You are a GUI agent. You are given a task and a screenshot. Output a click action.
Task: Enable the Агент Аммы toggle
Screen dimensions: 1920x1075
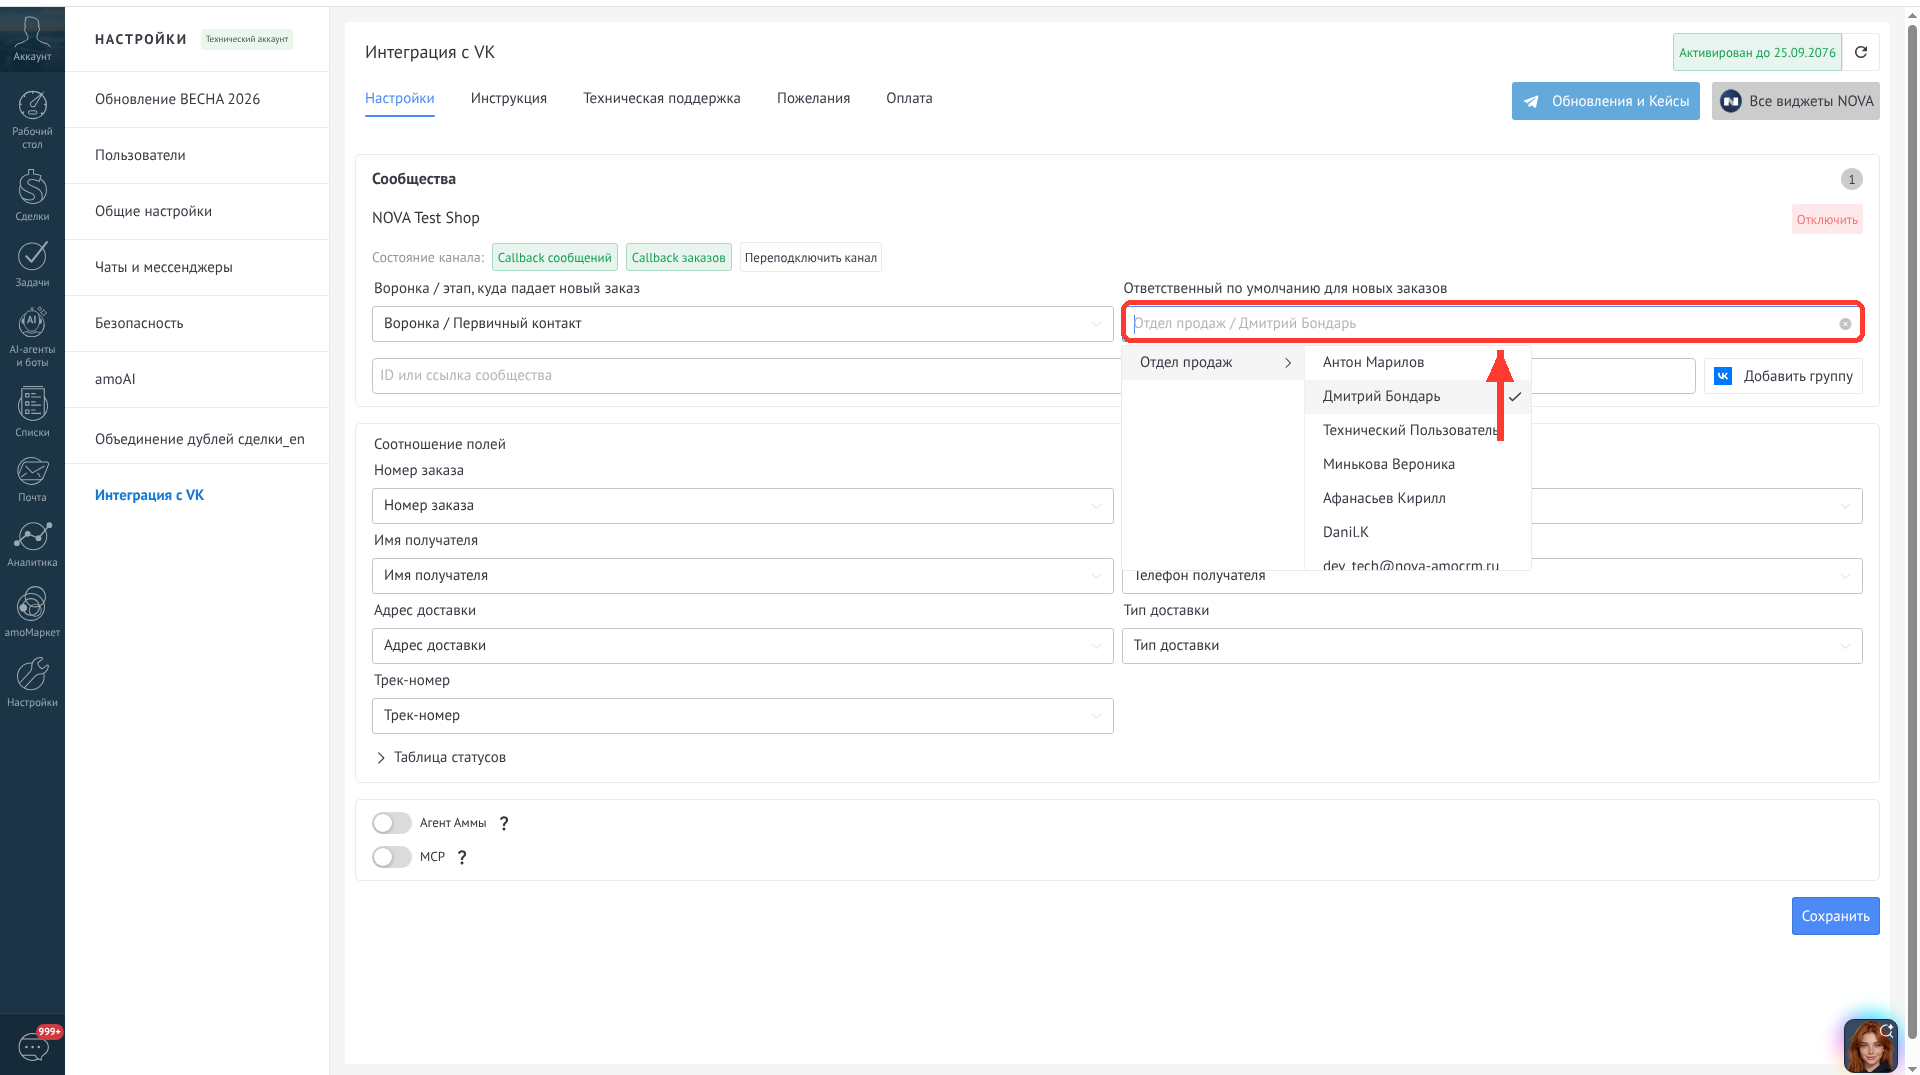pos(392,823)
